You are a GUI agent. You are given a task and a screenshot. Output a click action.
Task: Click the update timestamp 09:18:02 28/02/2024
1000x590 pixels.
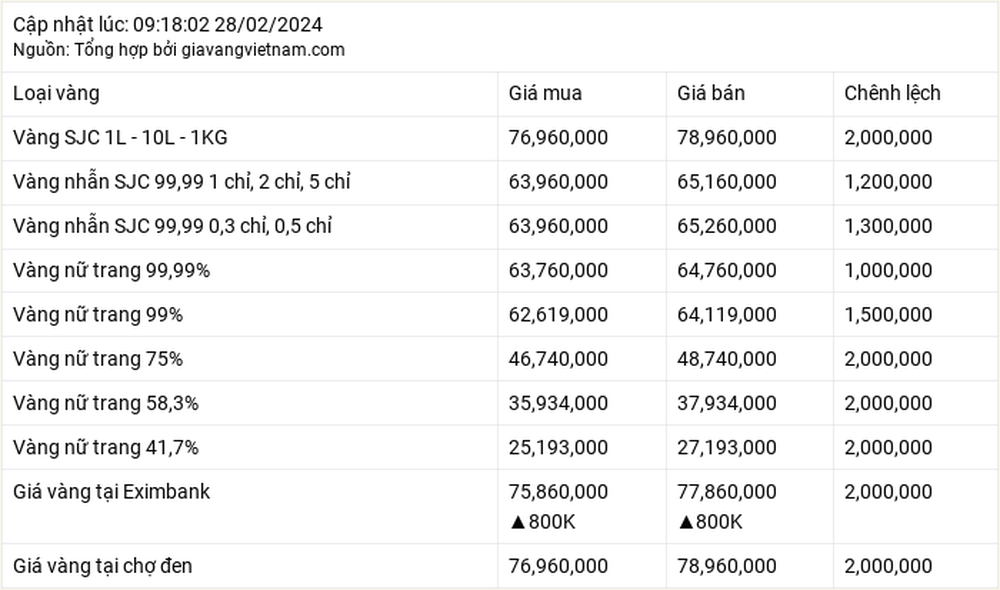tap(228, 25)
